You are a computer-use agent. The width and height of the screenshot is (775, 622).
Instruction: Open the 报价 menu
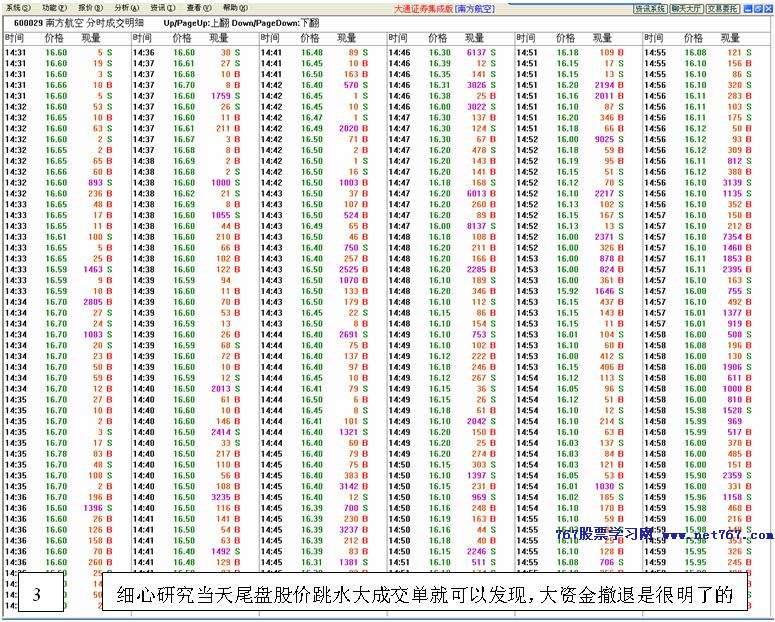[x=88, y=7]
